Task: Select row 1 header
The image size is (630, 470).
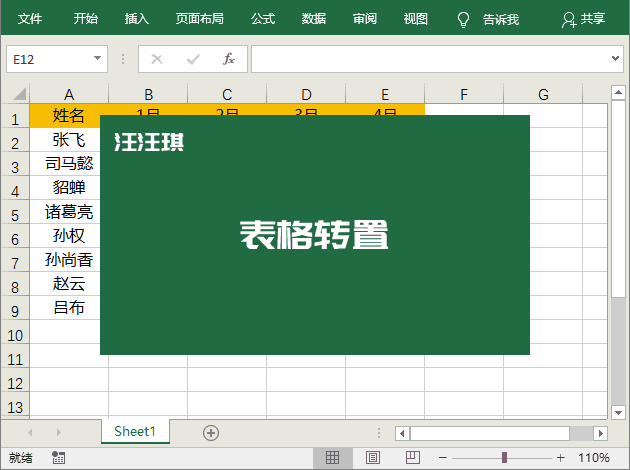Action: [x=15, y=116]
